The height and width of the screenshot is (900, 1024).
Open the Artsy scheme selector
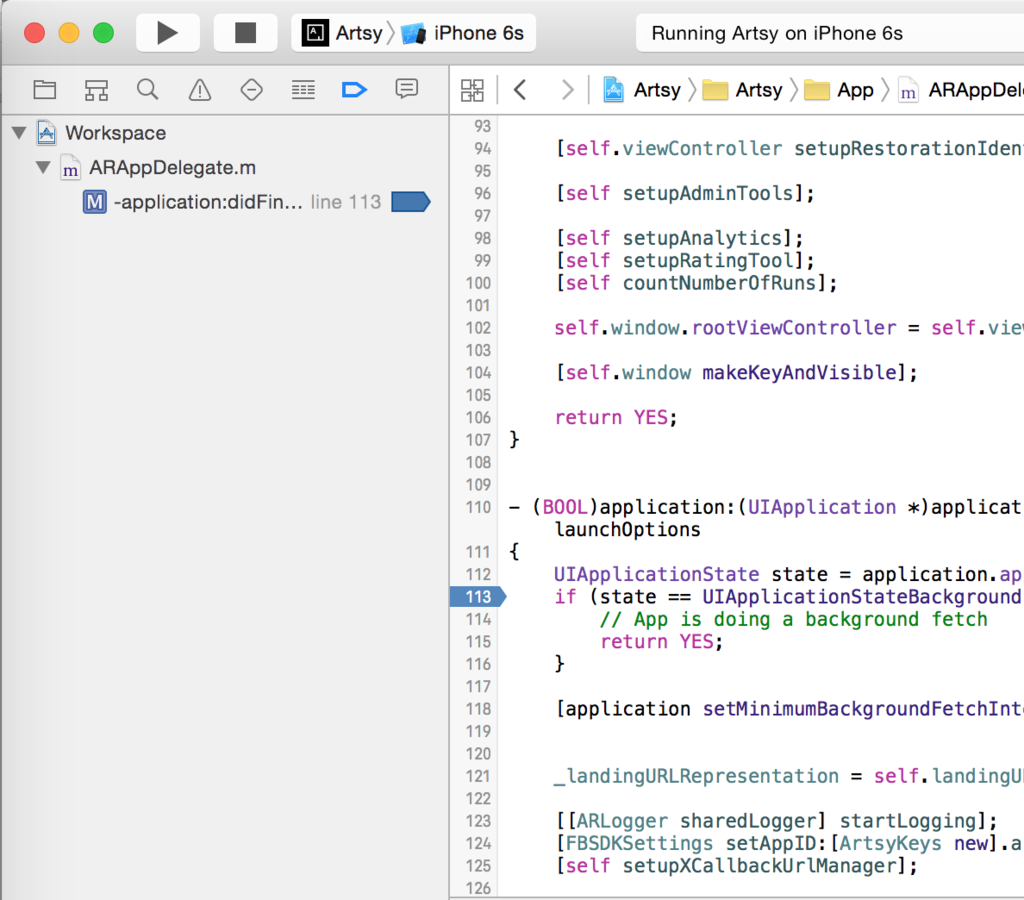pyautogui.click(x=342, y=33)
